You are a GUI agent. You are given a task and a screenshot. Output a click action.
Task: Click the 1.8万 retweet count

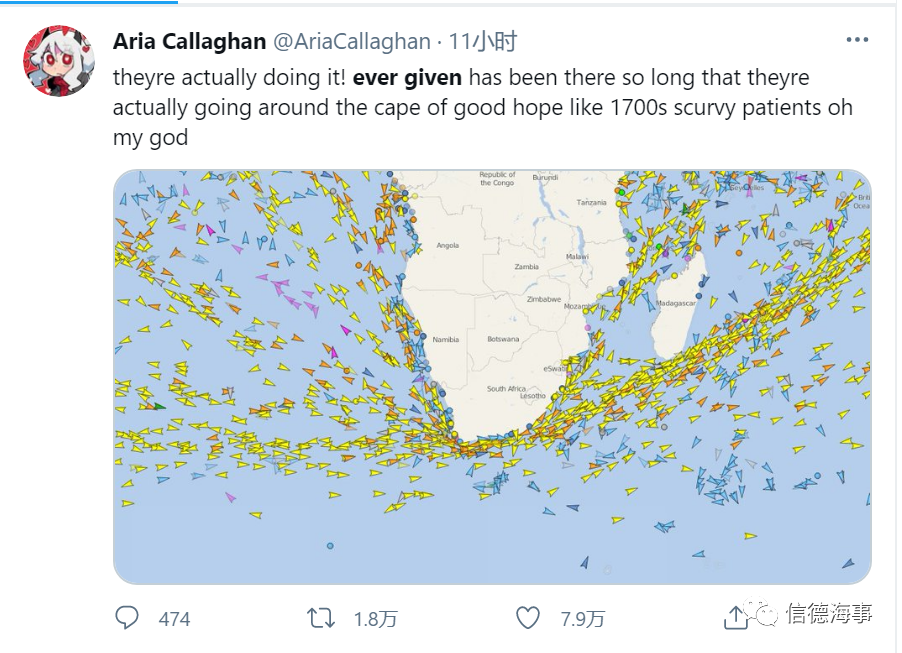[x=375, y=619]
